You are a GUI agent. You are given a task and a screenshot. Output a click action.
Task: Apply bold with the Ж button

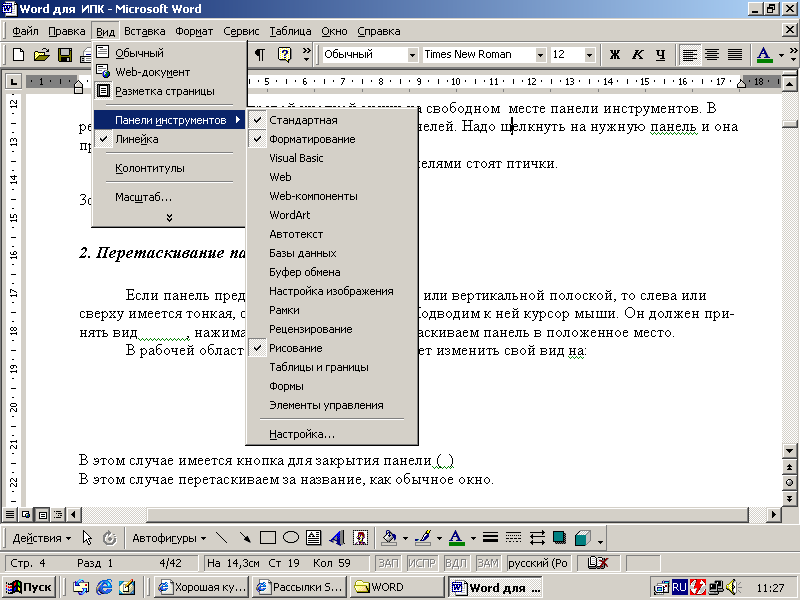point(615,54)
